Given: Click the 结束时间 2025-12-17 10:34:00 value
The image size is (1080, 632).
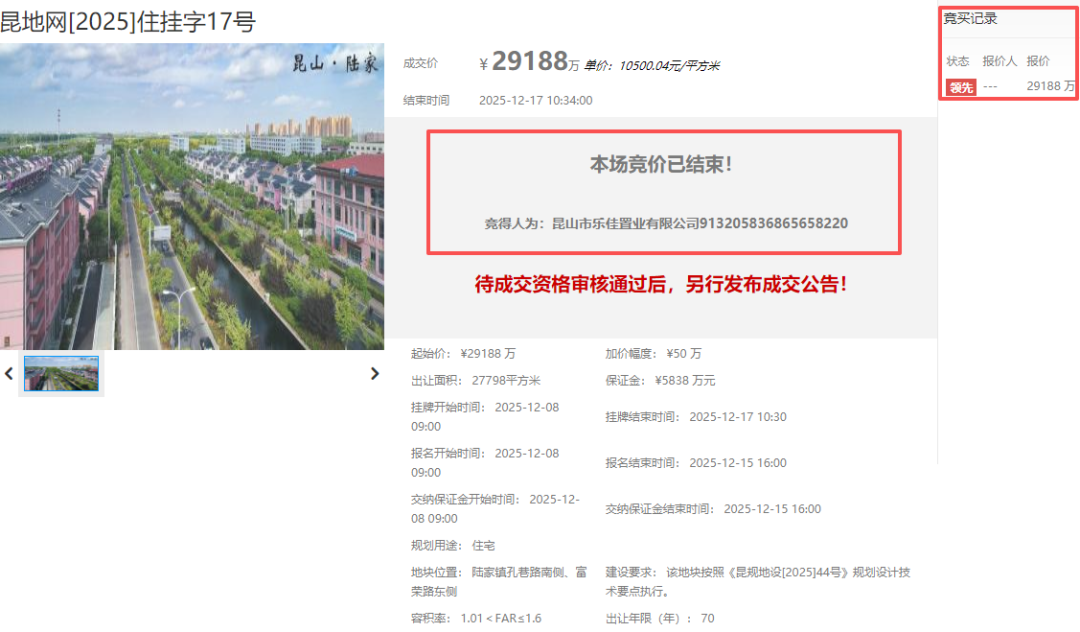Looking at the screenshot, I should tap(535, 100).
